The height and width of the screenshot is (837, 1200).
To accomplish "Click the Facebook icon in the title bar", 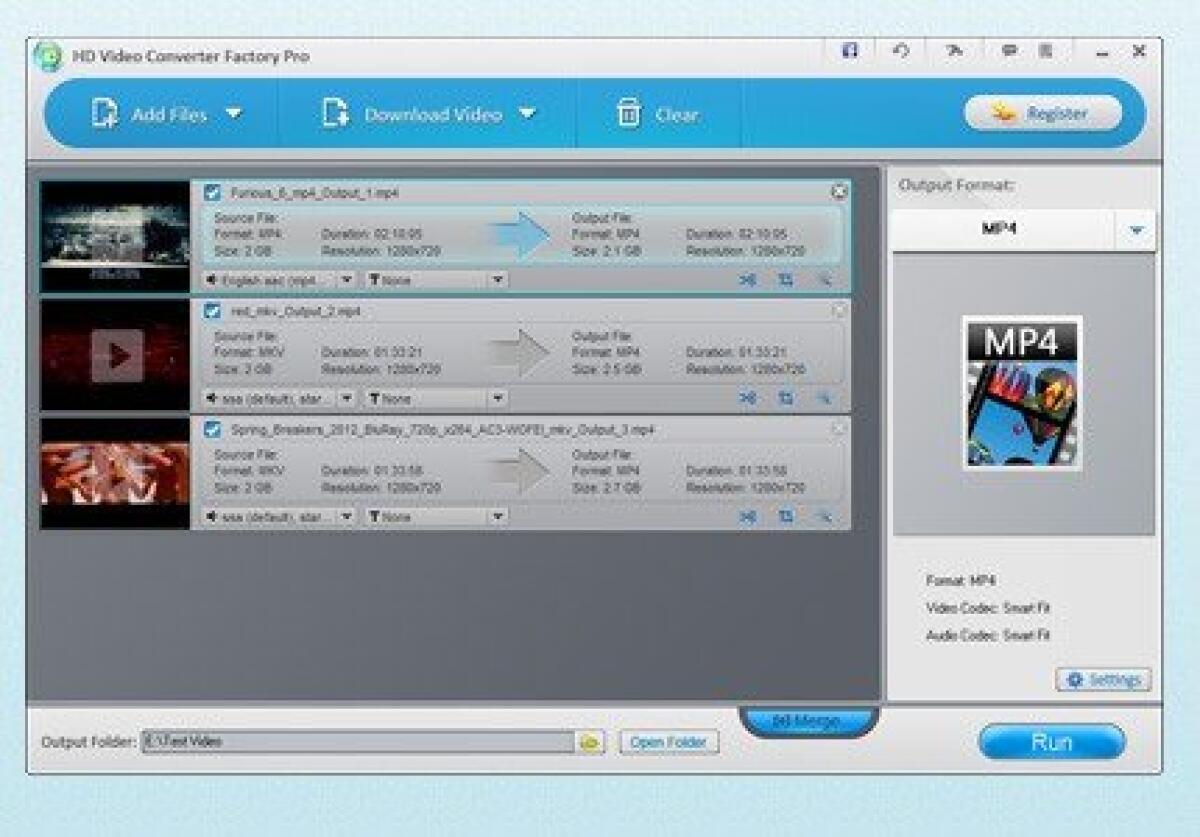I will [x=850, y=49].
